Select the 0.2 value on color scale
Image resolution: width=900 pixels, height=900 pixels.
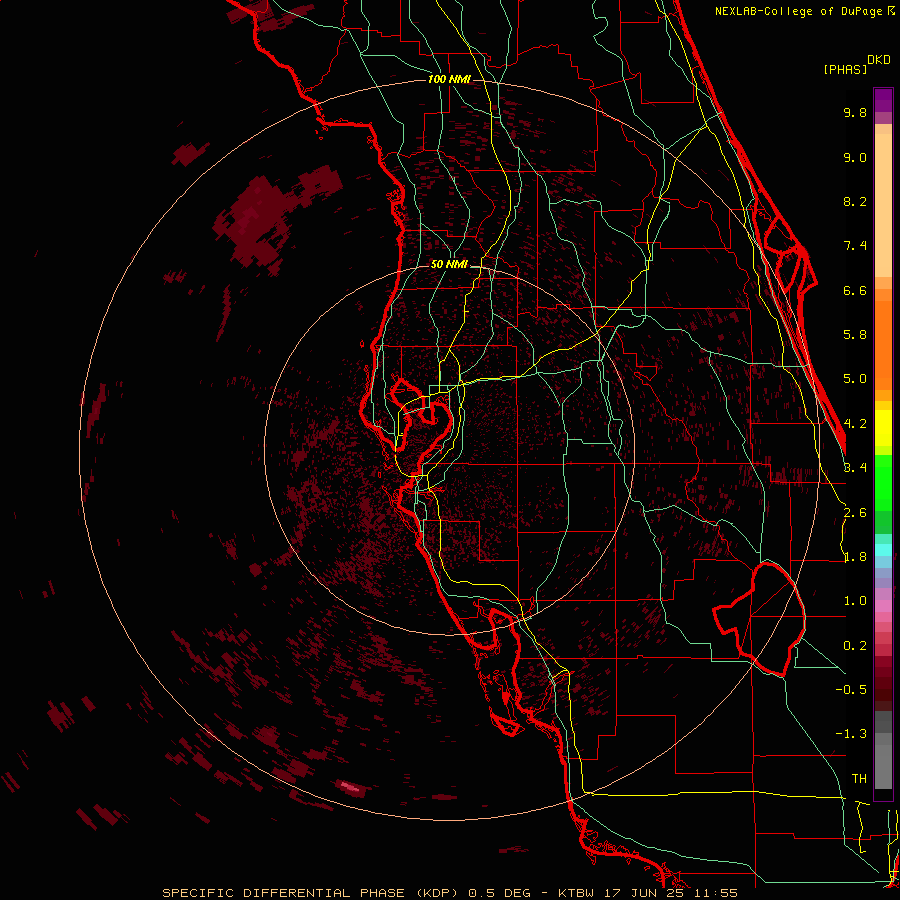855,646
